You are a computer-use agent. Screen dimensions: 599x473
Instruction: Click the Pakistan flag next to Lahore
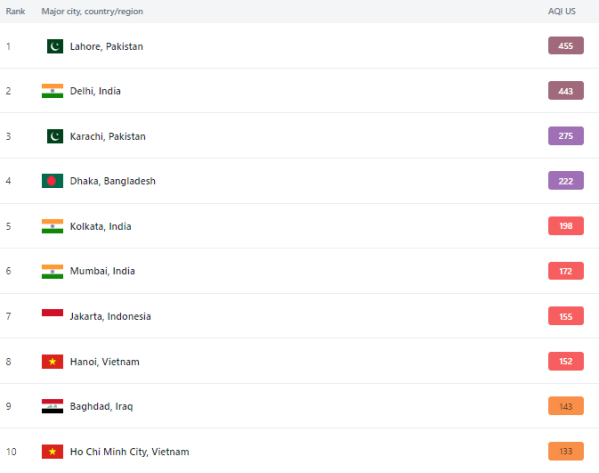(x=55, y=46)
